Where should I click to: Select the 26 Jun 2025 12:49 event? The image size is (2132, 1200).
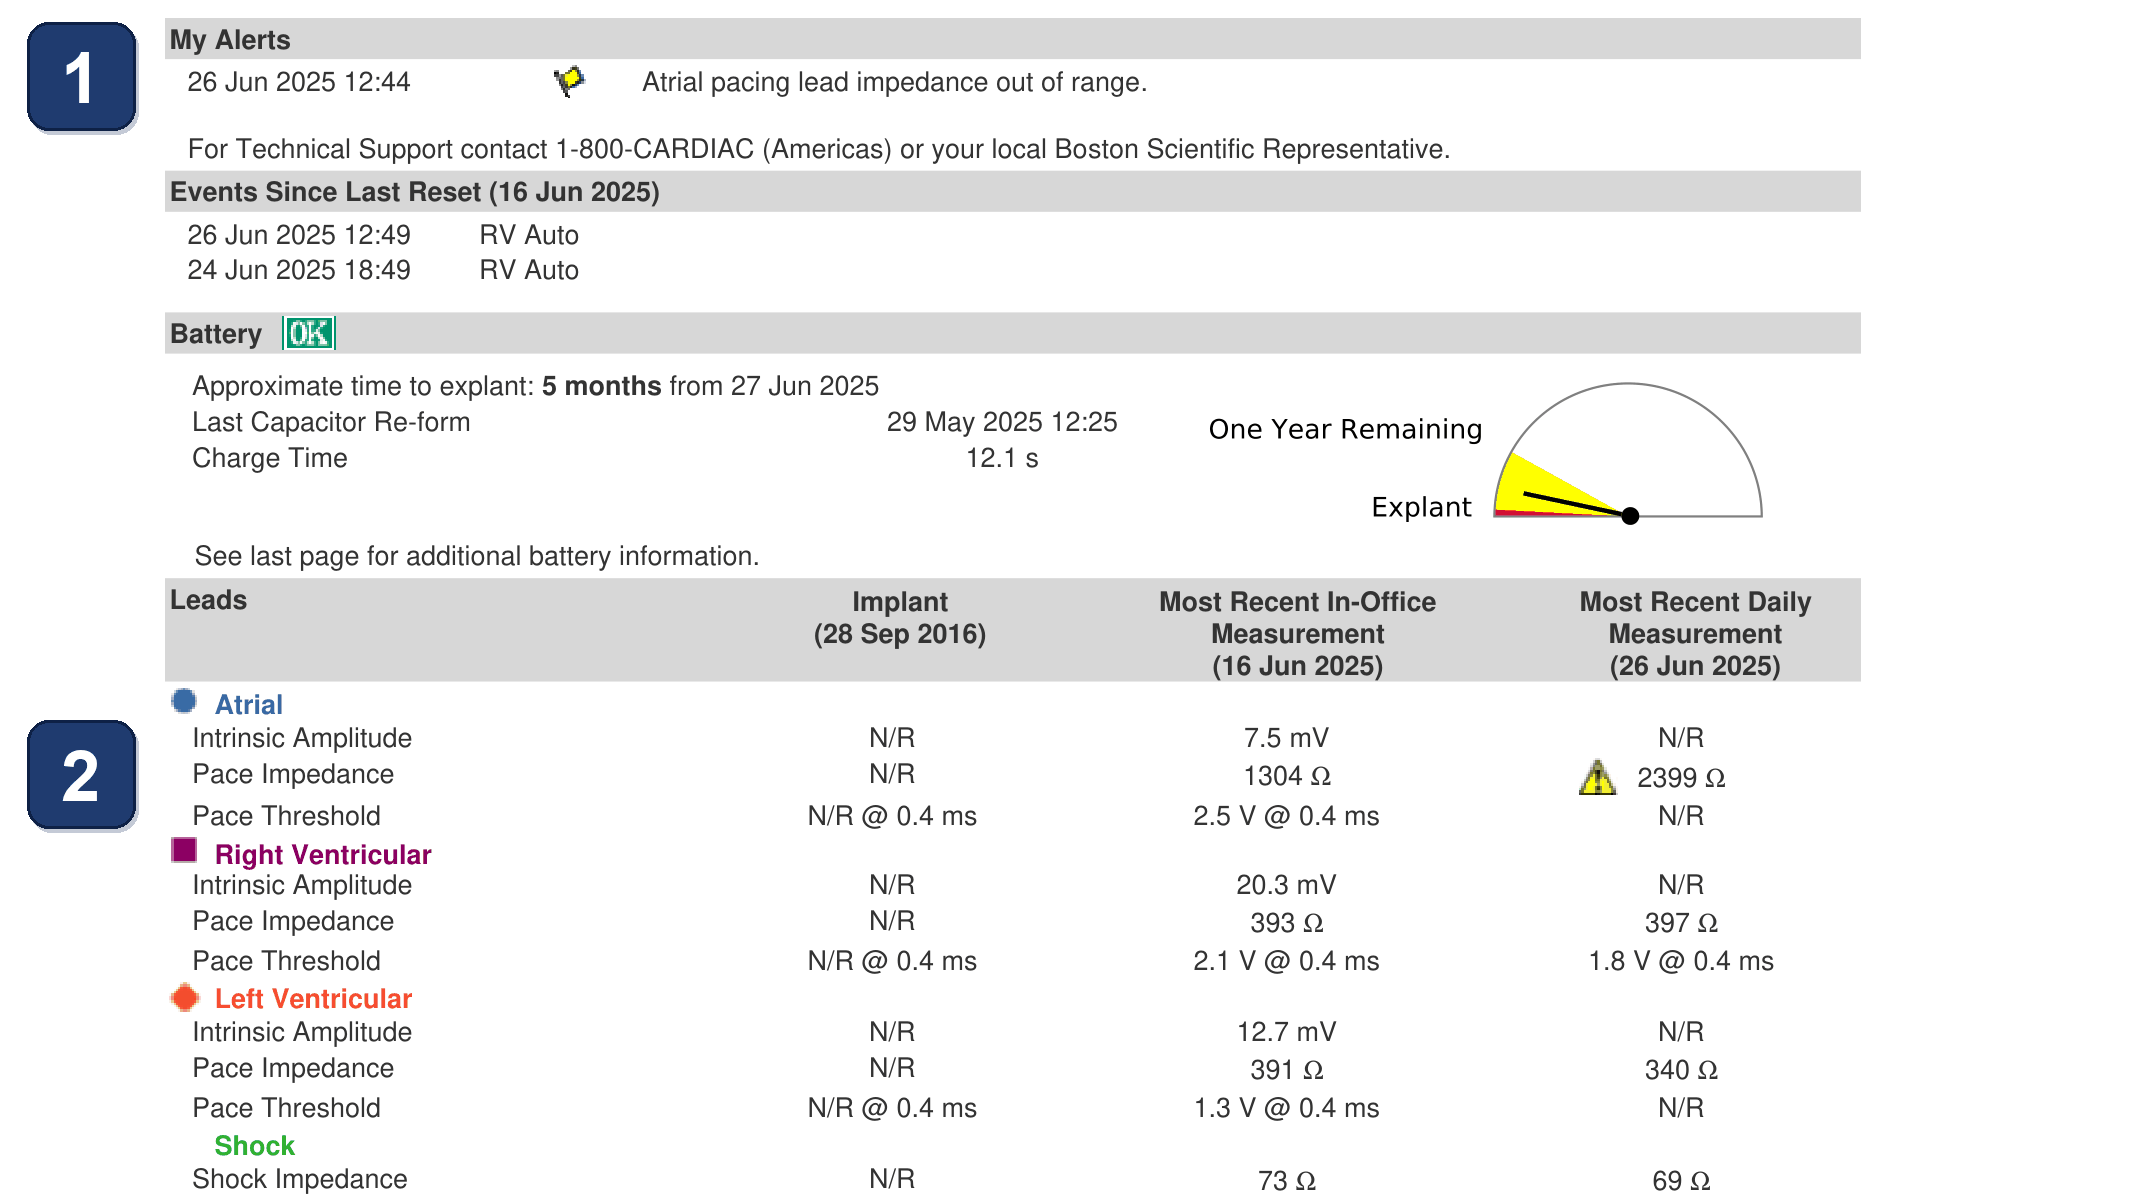[383, 235]
